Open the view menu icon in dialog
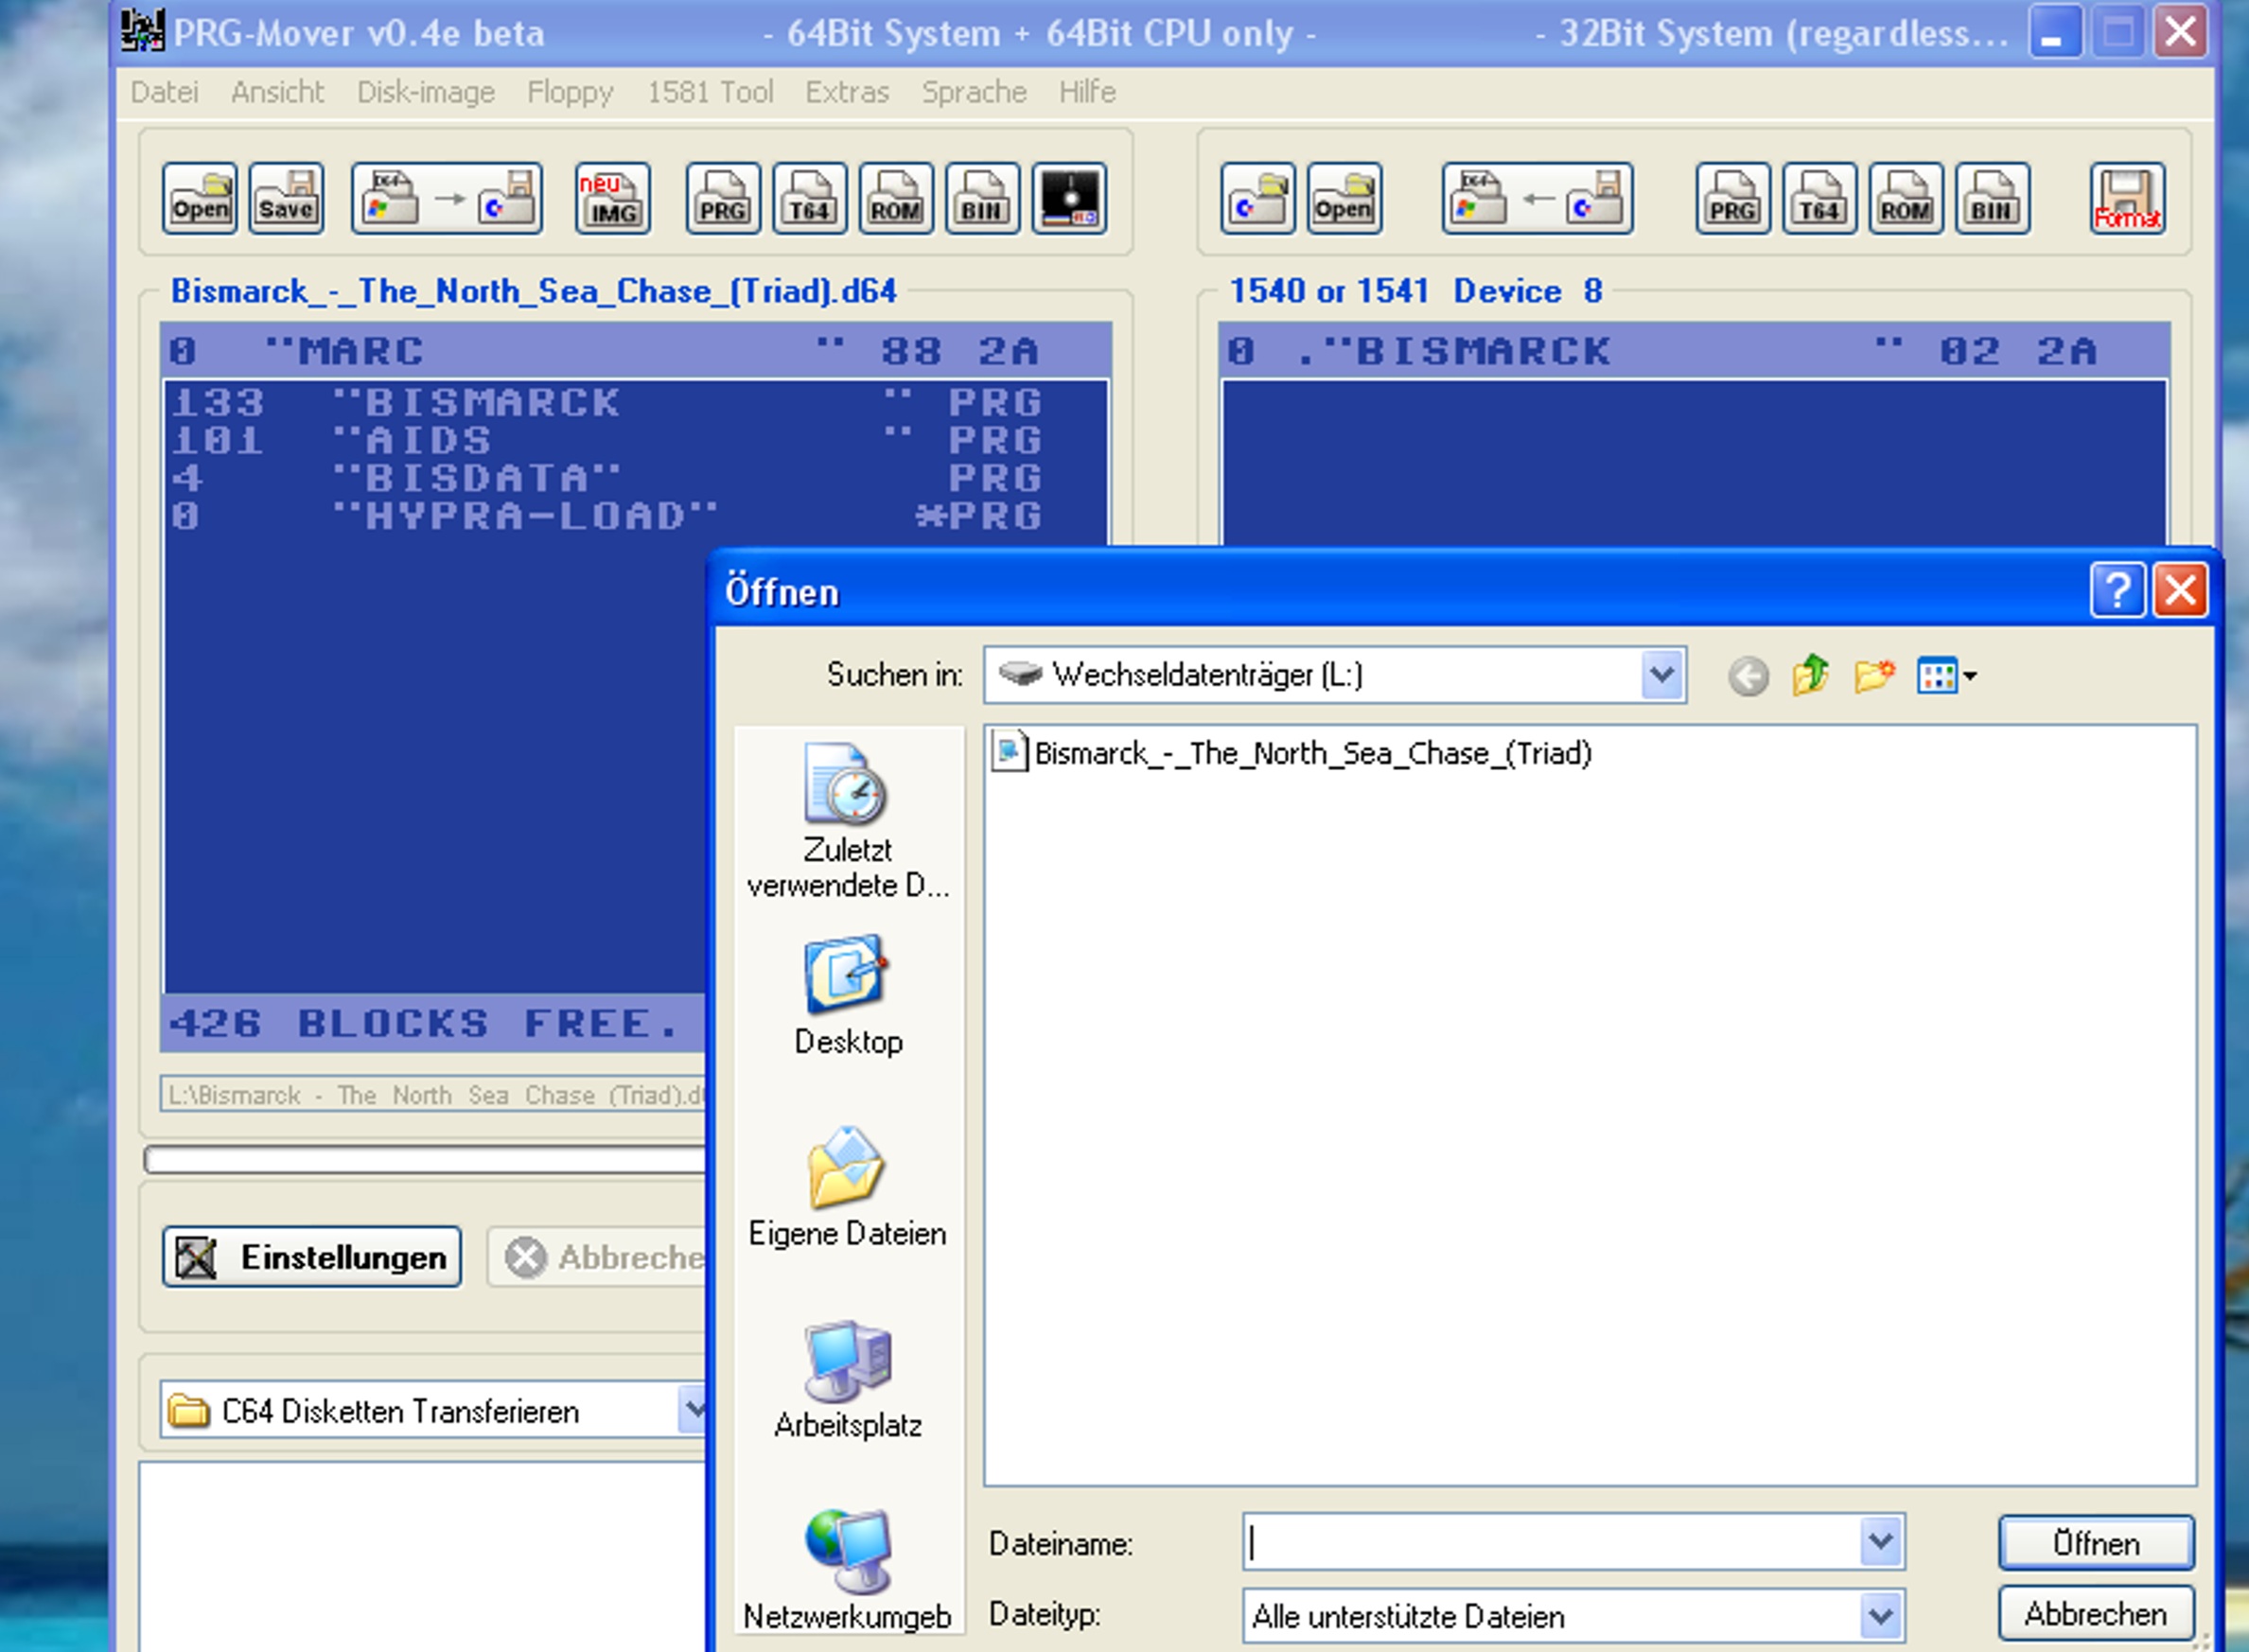This screenshot has width=2249, height=1652. click(x=1945, y=676)
